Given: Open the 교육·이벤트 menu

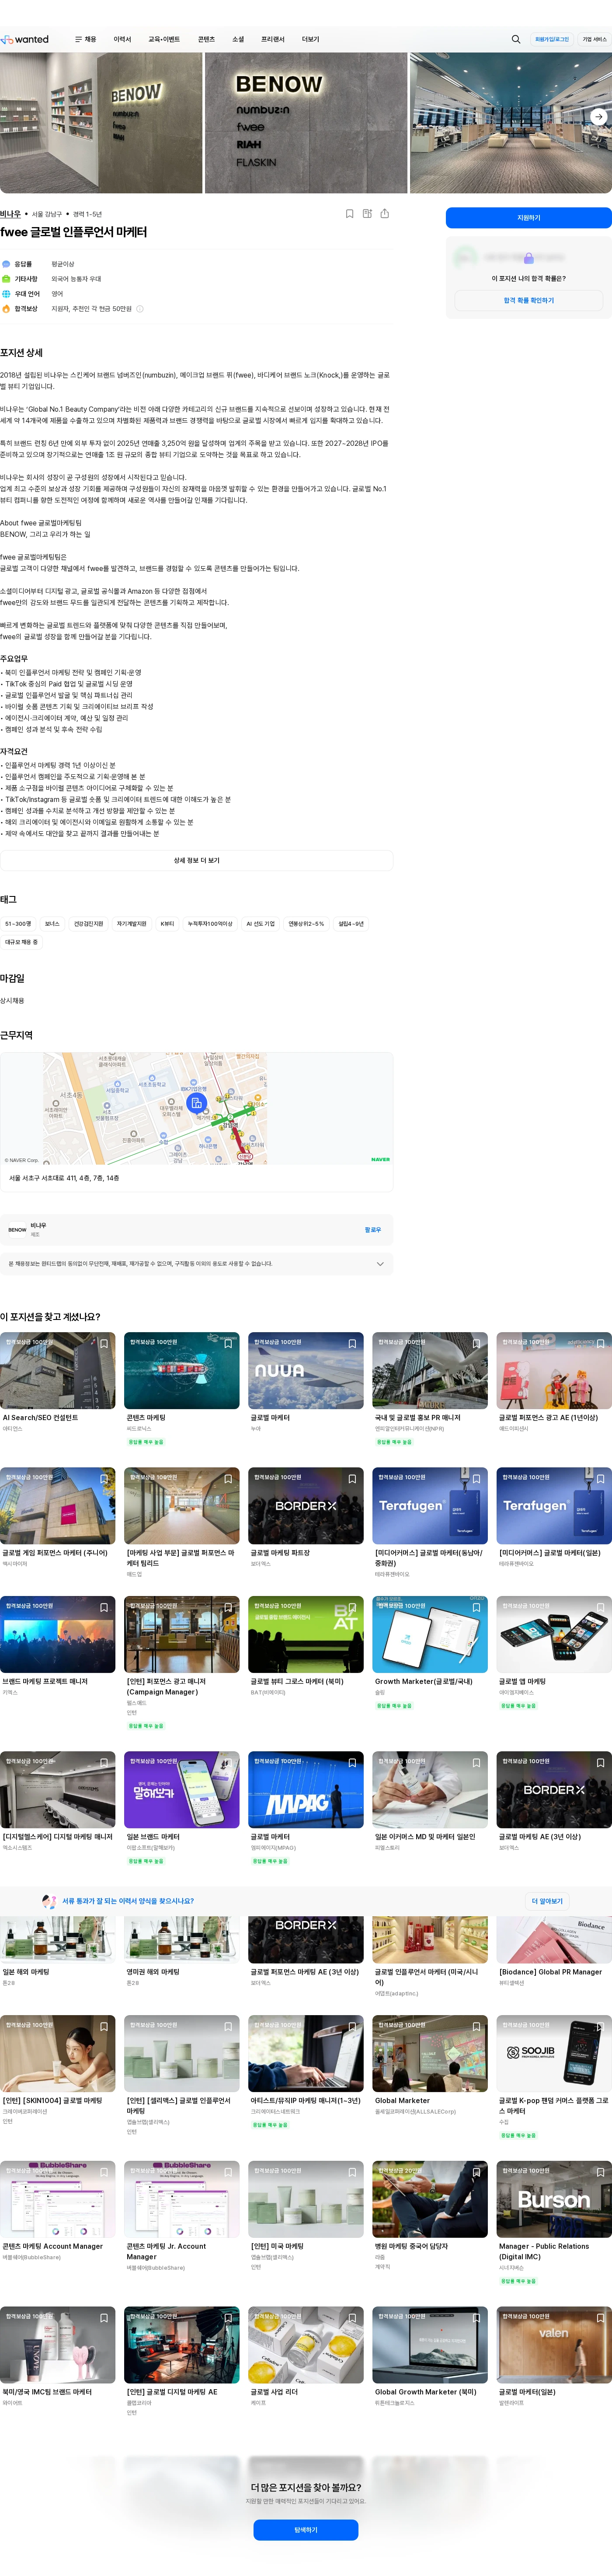Looking at the screenshot, I should 164,39.
